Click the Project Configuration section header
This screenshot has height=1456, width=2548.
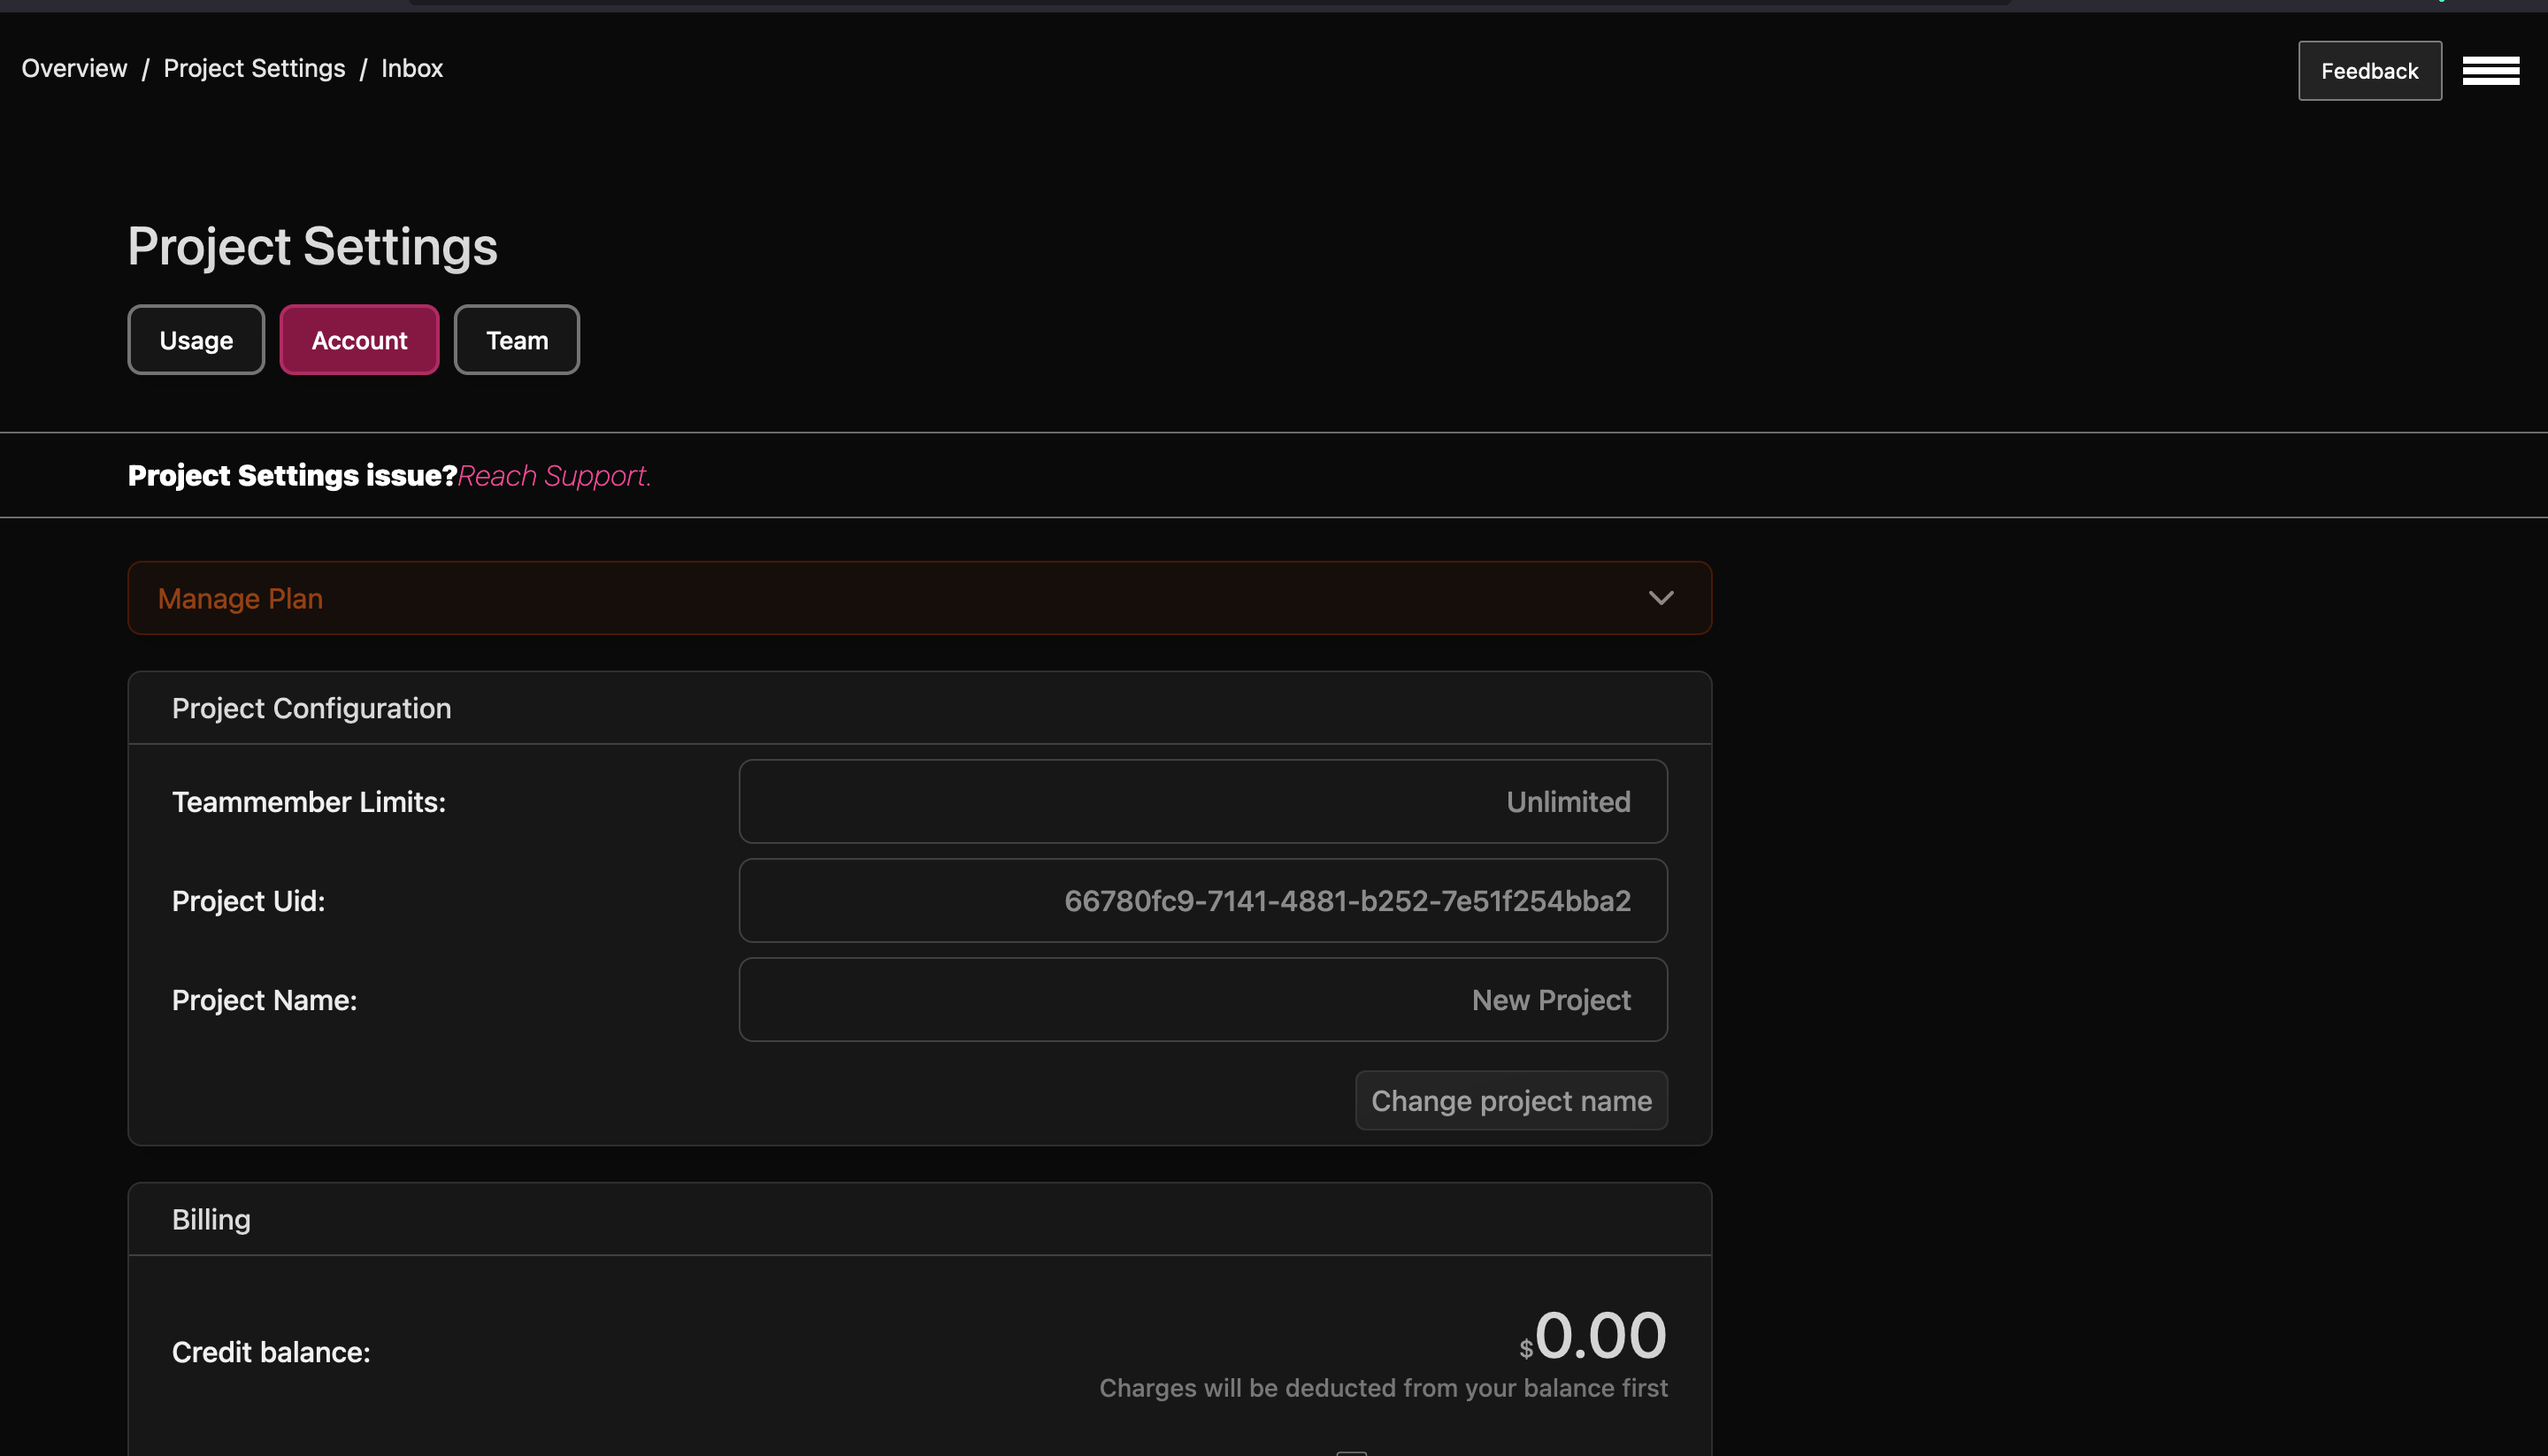pos(311,708)
